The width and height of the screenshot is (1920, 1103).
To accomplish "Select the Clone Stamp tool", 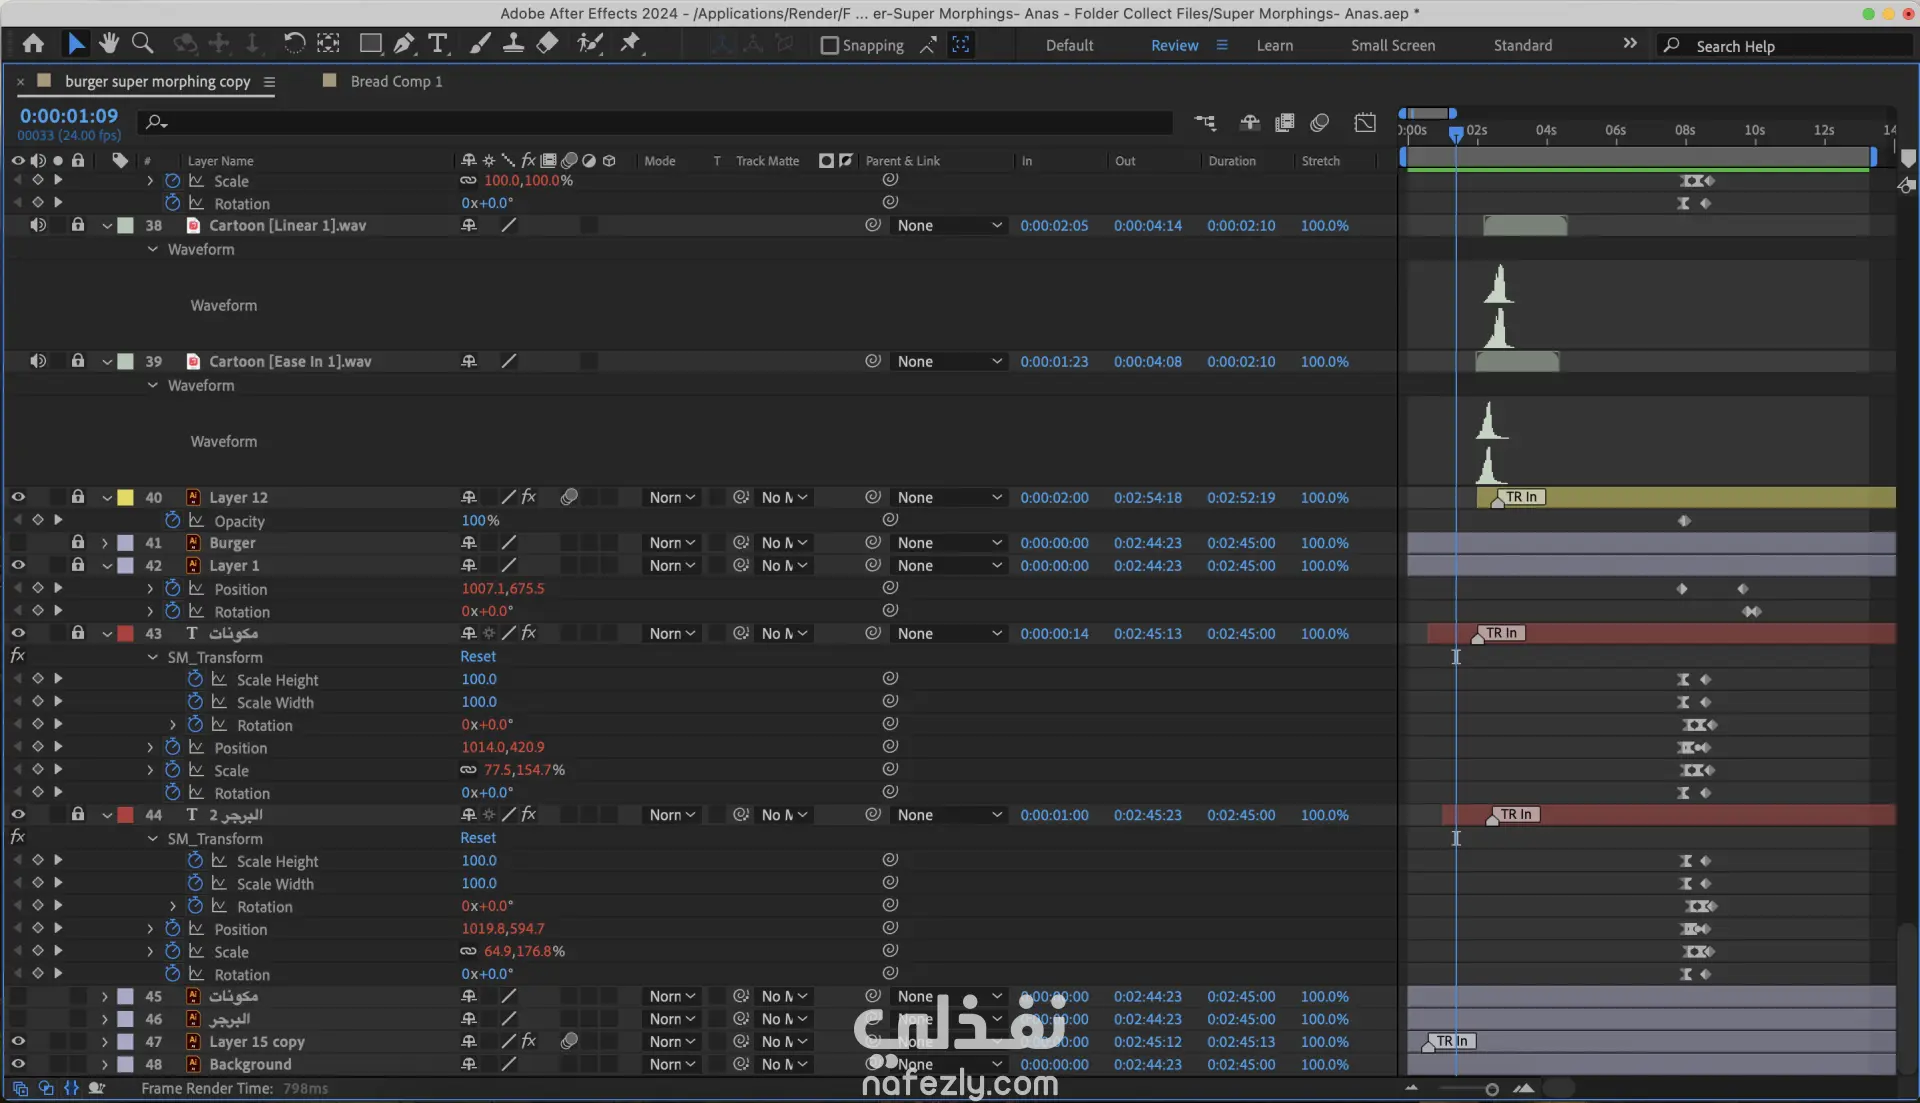I will point(513,43).
